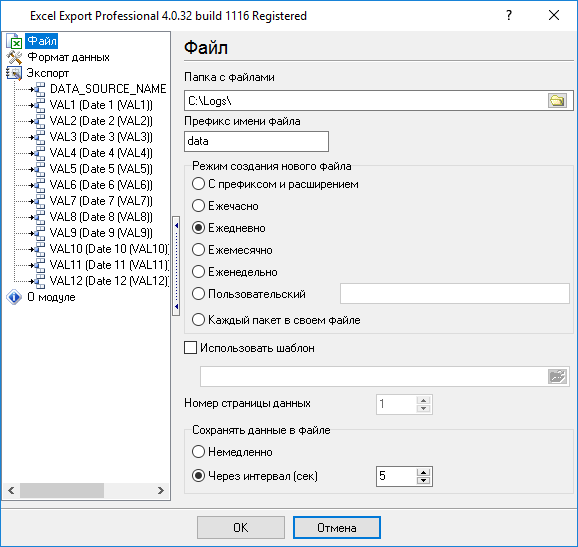The height and width of the screenshot is (547, 578).
Task: Collapse the left panel using splitter handle
Action: coord(176,266)
